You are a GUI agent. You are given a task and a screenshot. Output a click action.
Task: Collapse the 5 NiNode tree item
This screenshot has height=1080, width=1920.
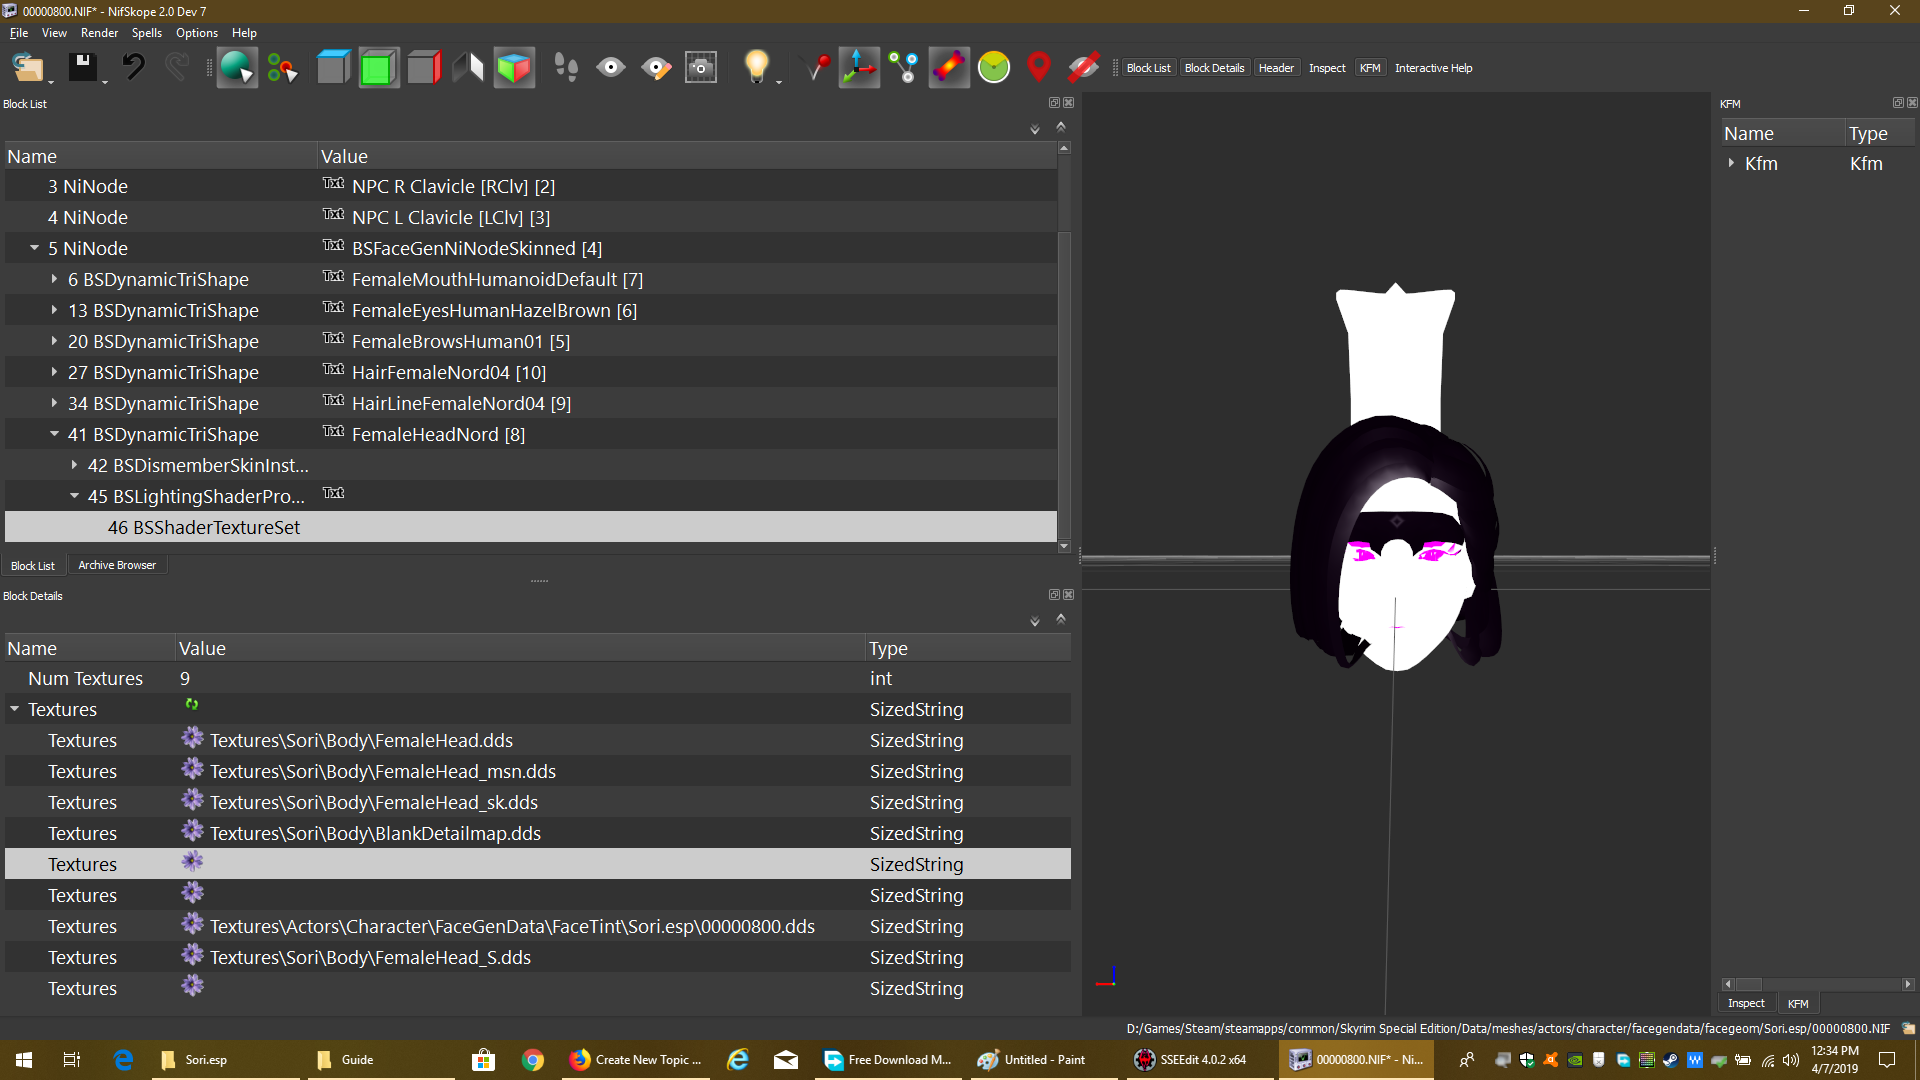pyautogui.click(x=34, y=248)
